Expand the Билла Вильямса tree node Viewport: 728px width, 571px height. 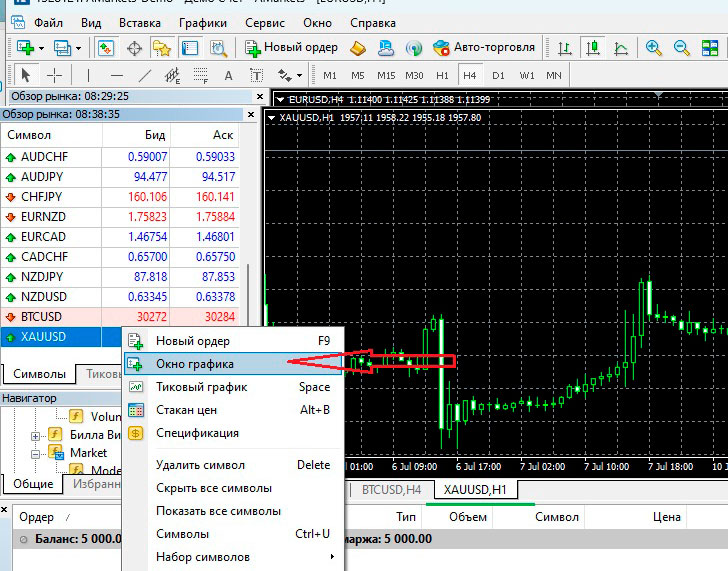36,435
